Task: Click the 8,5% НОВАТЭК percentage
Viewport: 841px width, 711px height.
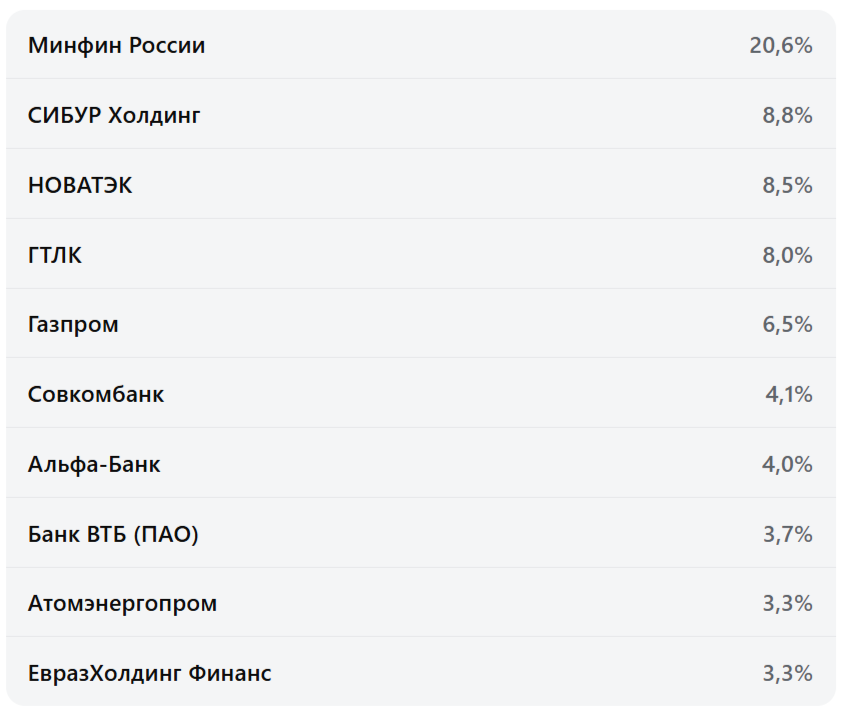Action: [787, 185]
